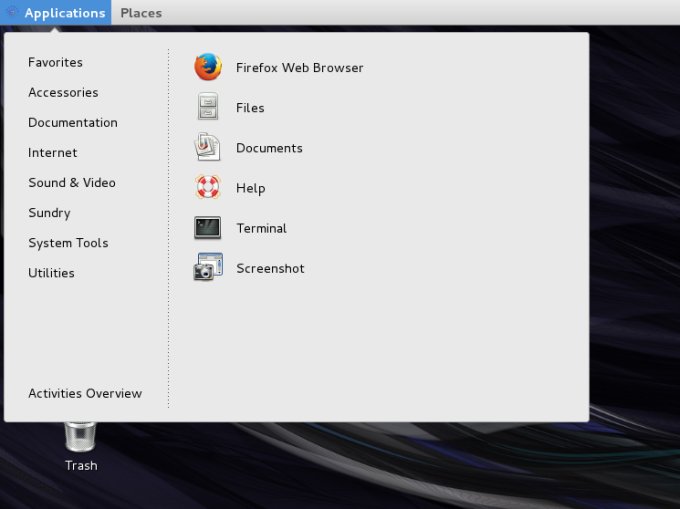The image size is (680, 509).
Task: Open the Terminal icon
Action: 207,228
